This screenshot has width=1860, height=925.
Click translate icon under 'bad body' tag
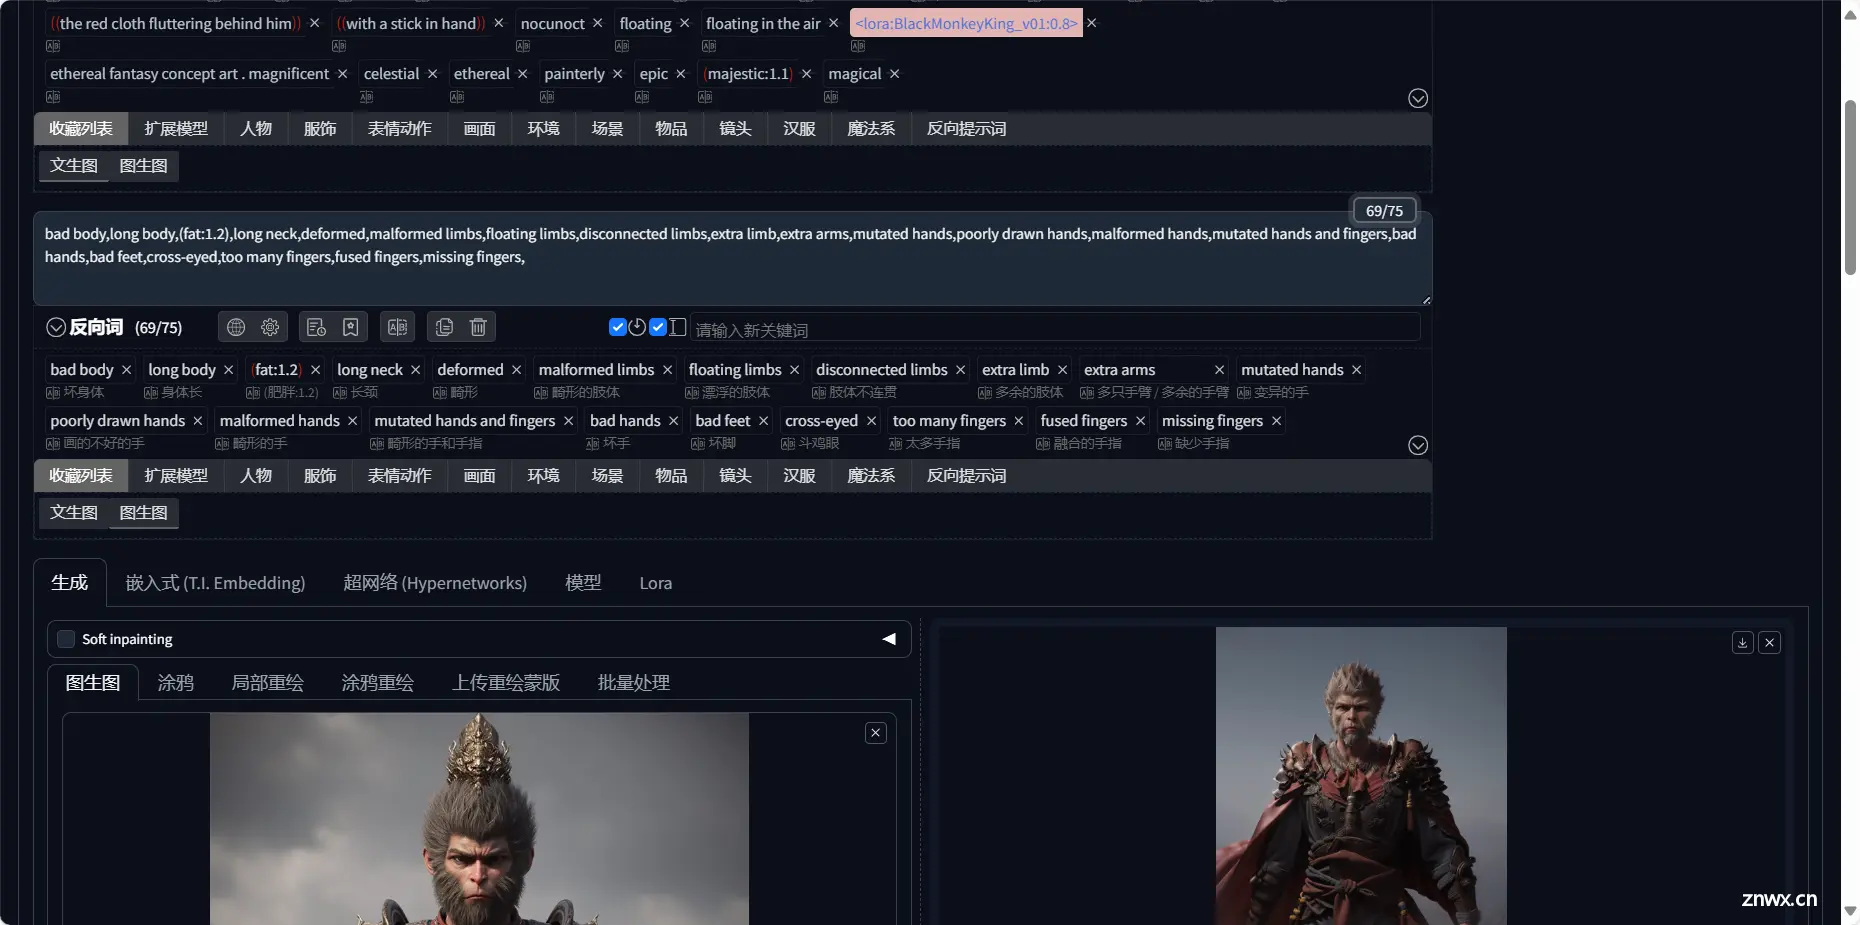[53, 393]
